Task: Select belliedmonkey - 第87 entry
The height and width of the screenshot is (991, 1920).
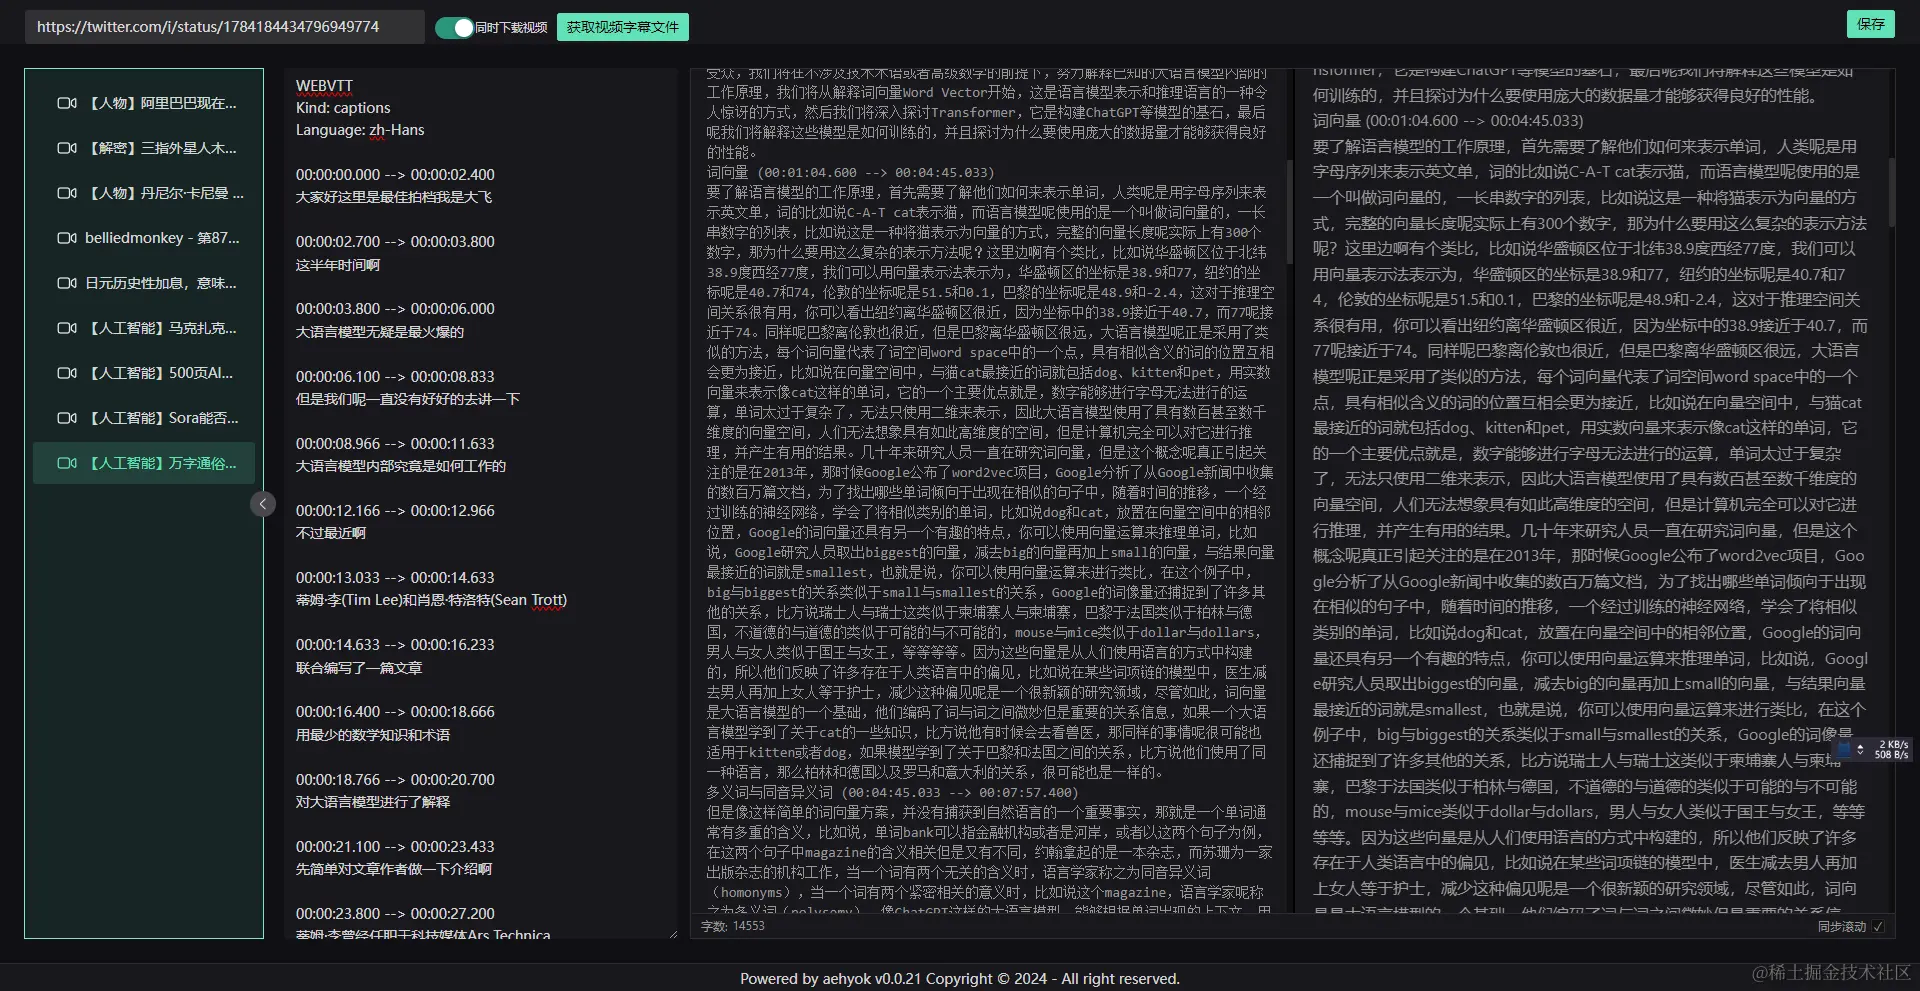Action: coord(144,238)
